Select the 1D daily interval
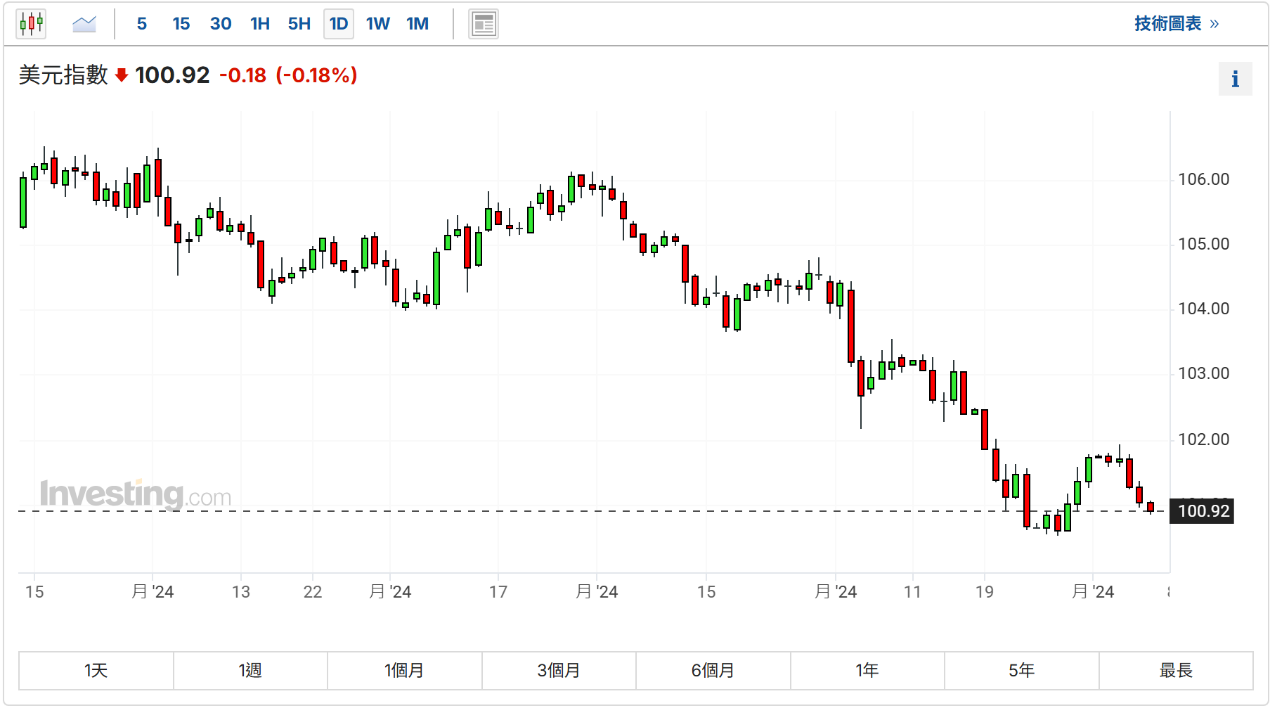 tap(339, 23)
